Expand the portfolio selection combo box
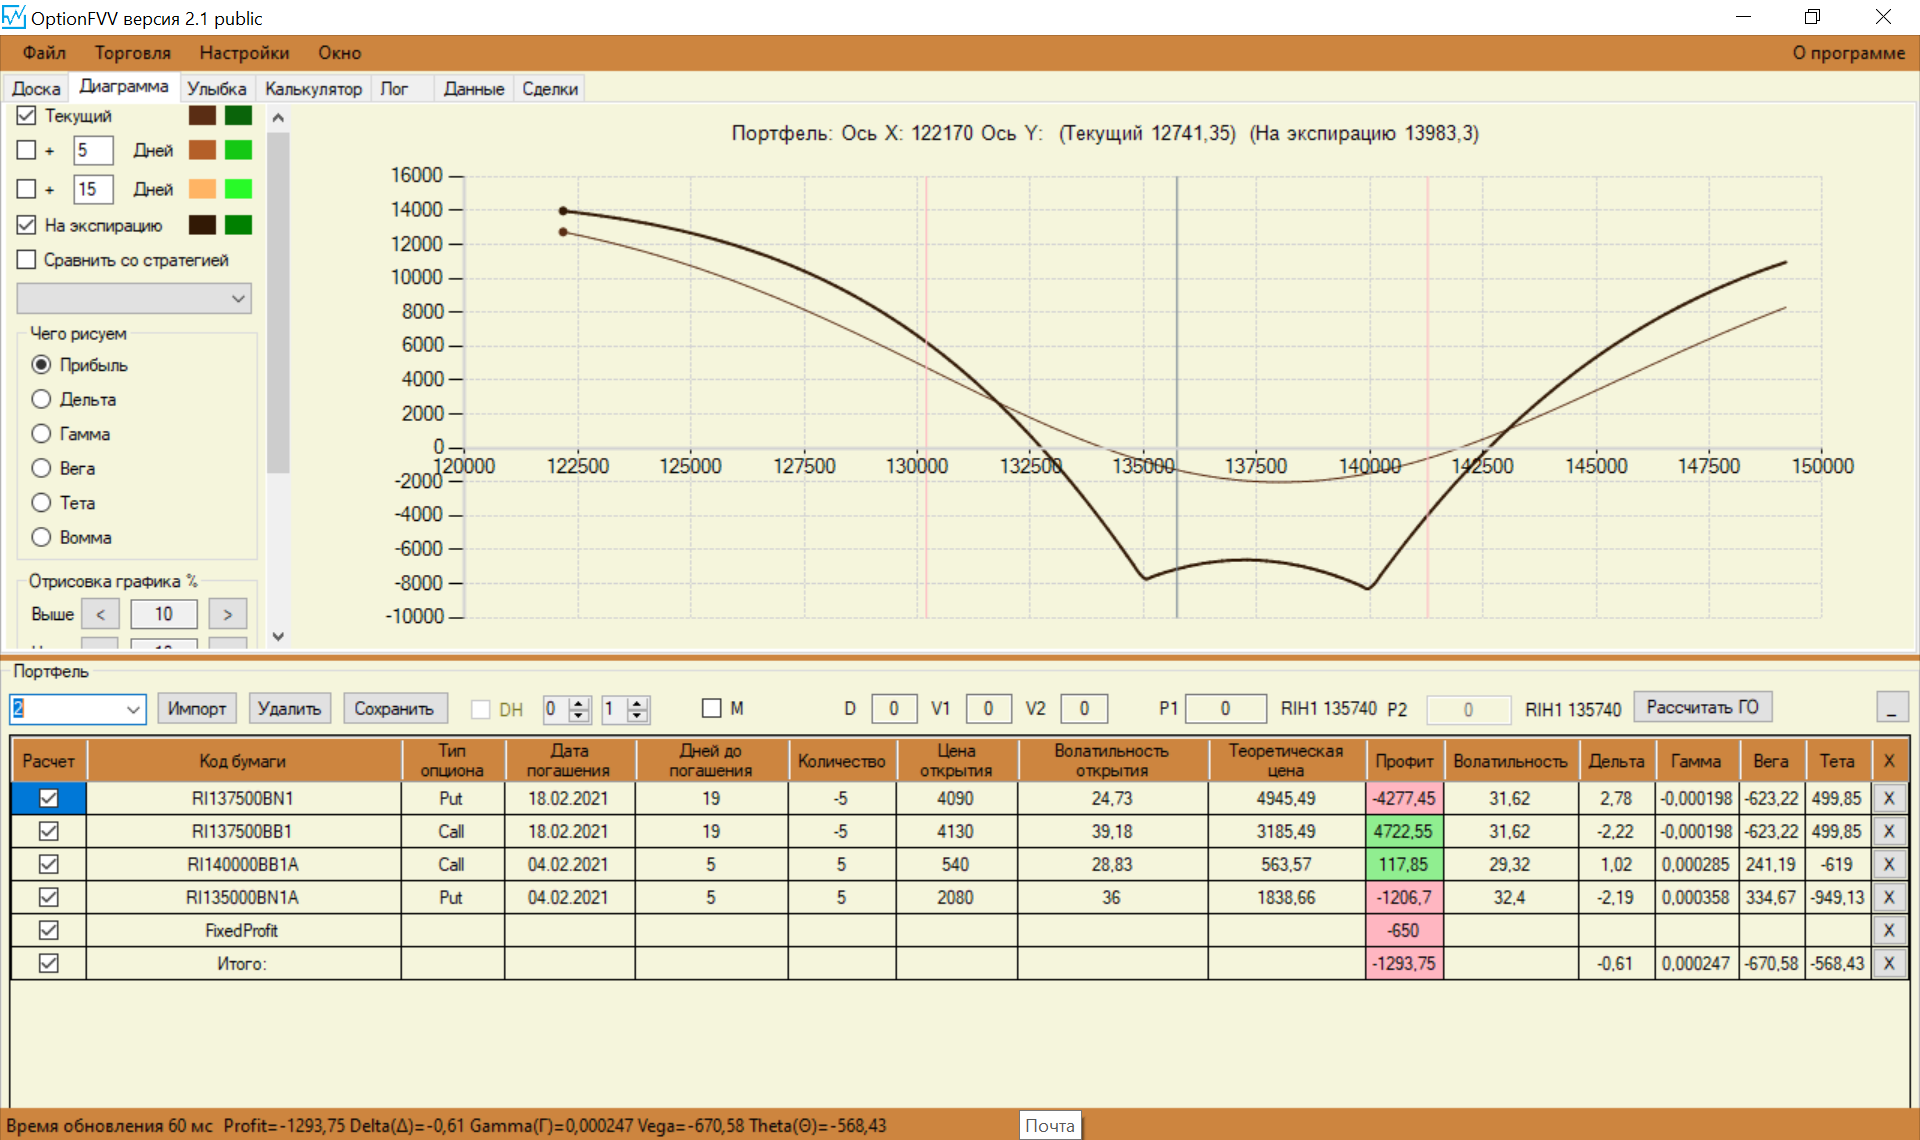 click(x=133, y=709)
